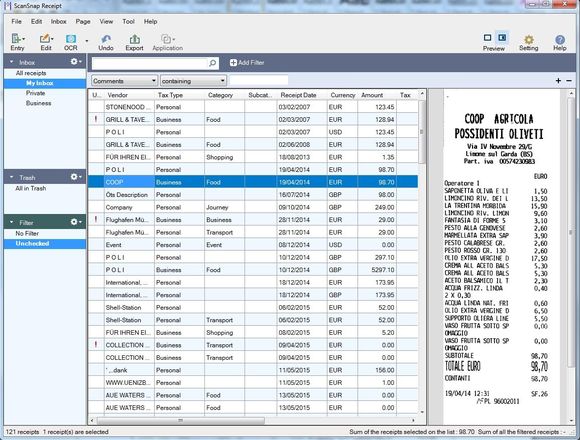Open the Help menu
580x440 pixels.
[x=151, y=21]
